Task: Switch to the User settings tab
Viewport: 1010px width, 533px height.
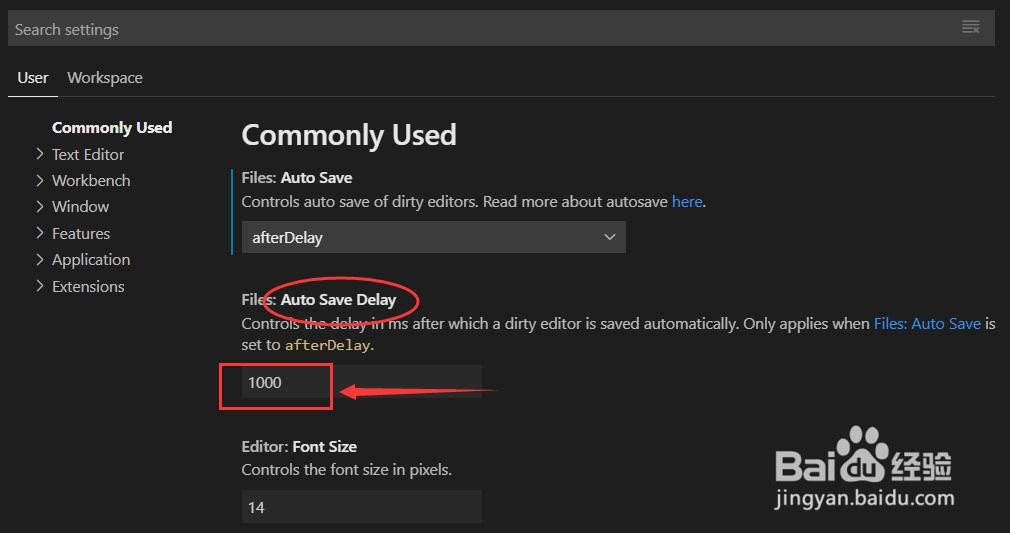Action: click(33, 78)
